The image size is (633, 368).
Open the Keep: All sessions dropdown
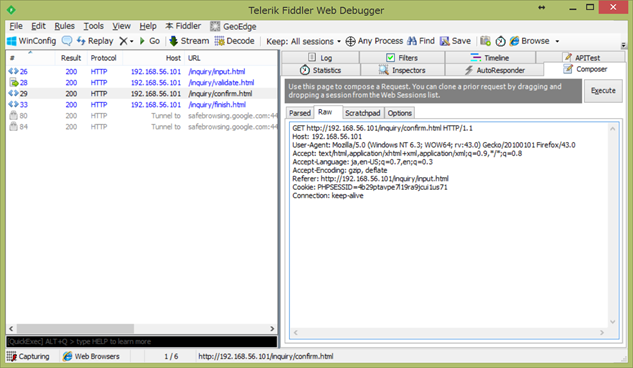pos(304,41)
